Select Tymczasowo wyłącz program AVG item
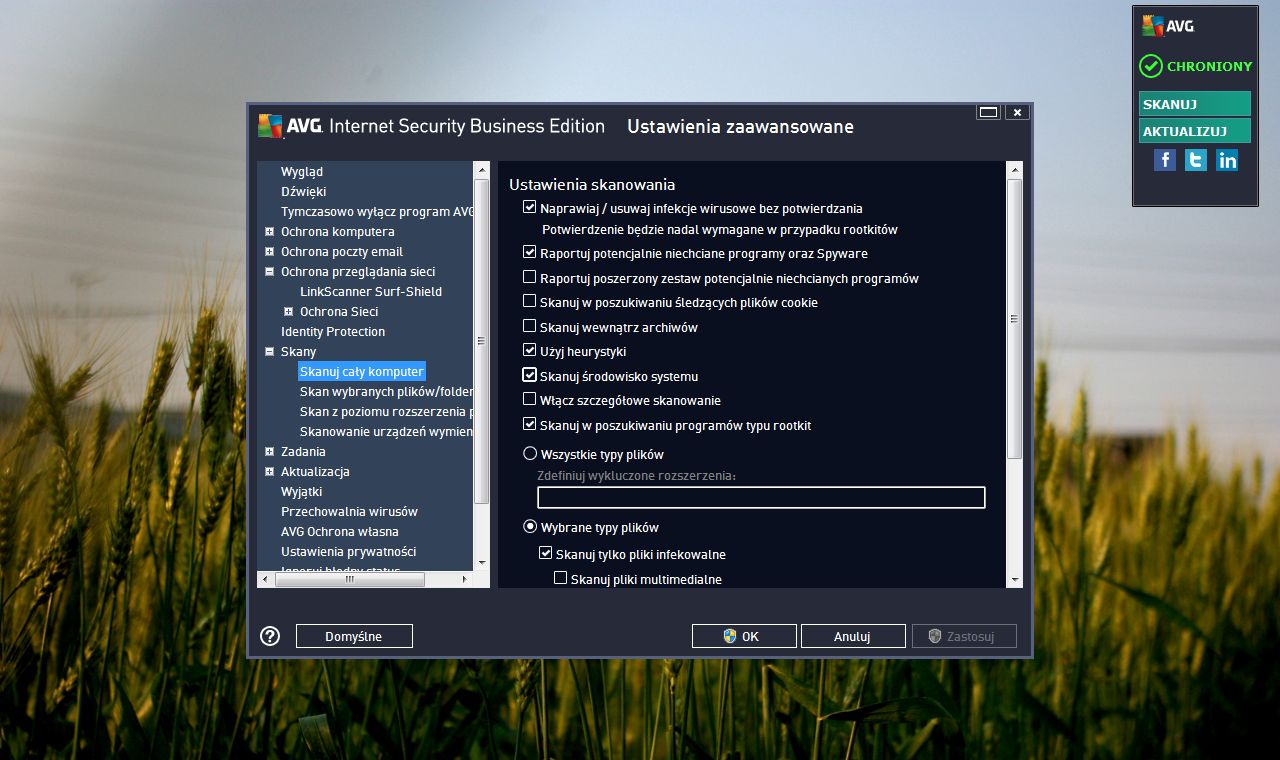Viewport: 1280px width, 760px height. [x=377, y=212]
